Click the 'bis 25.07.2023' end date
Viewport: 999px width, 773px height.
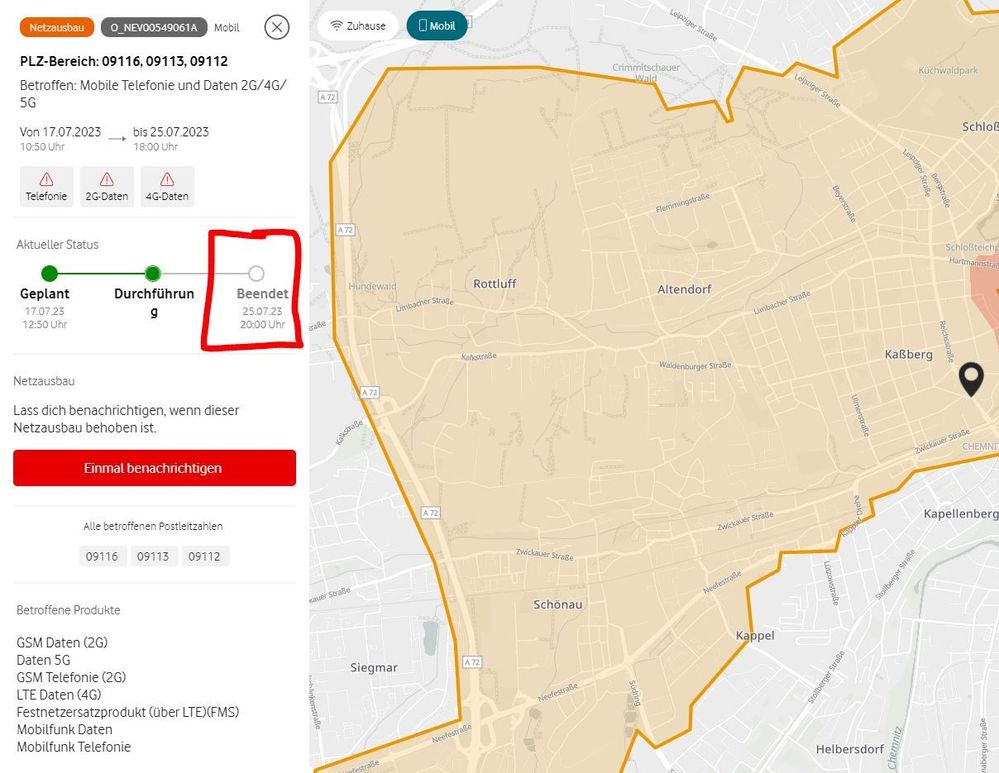coord(171,132)
